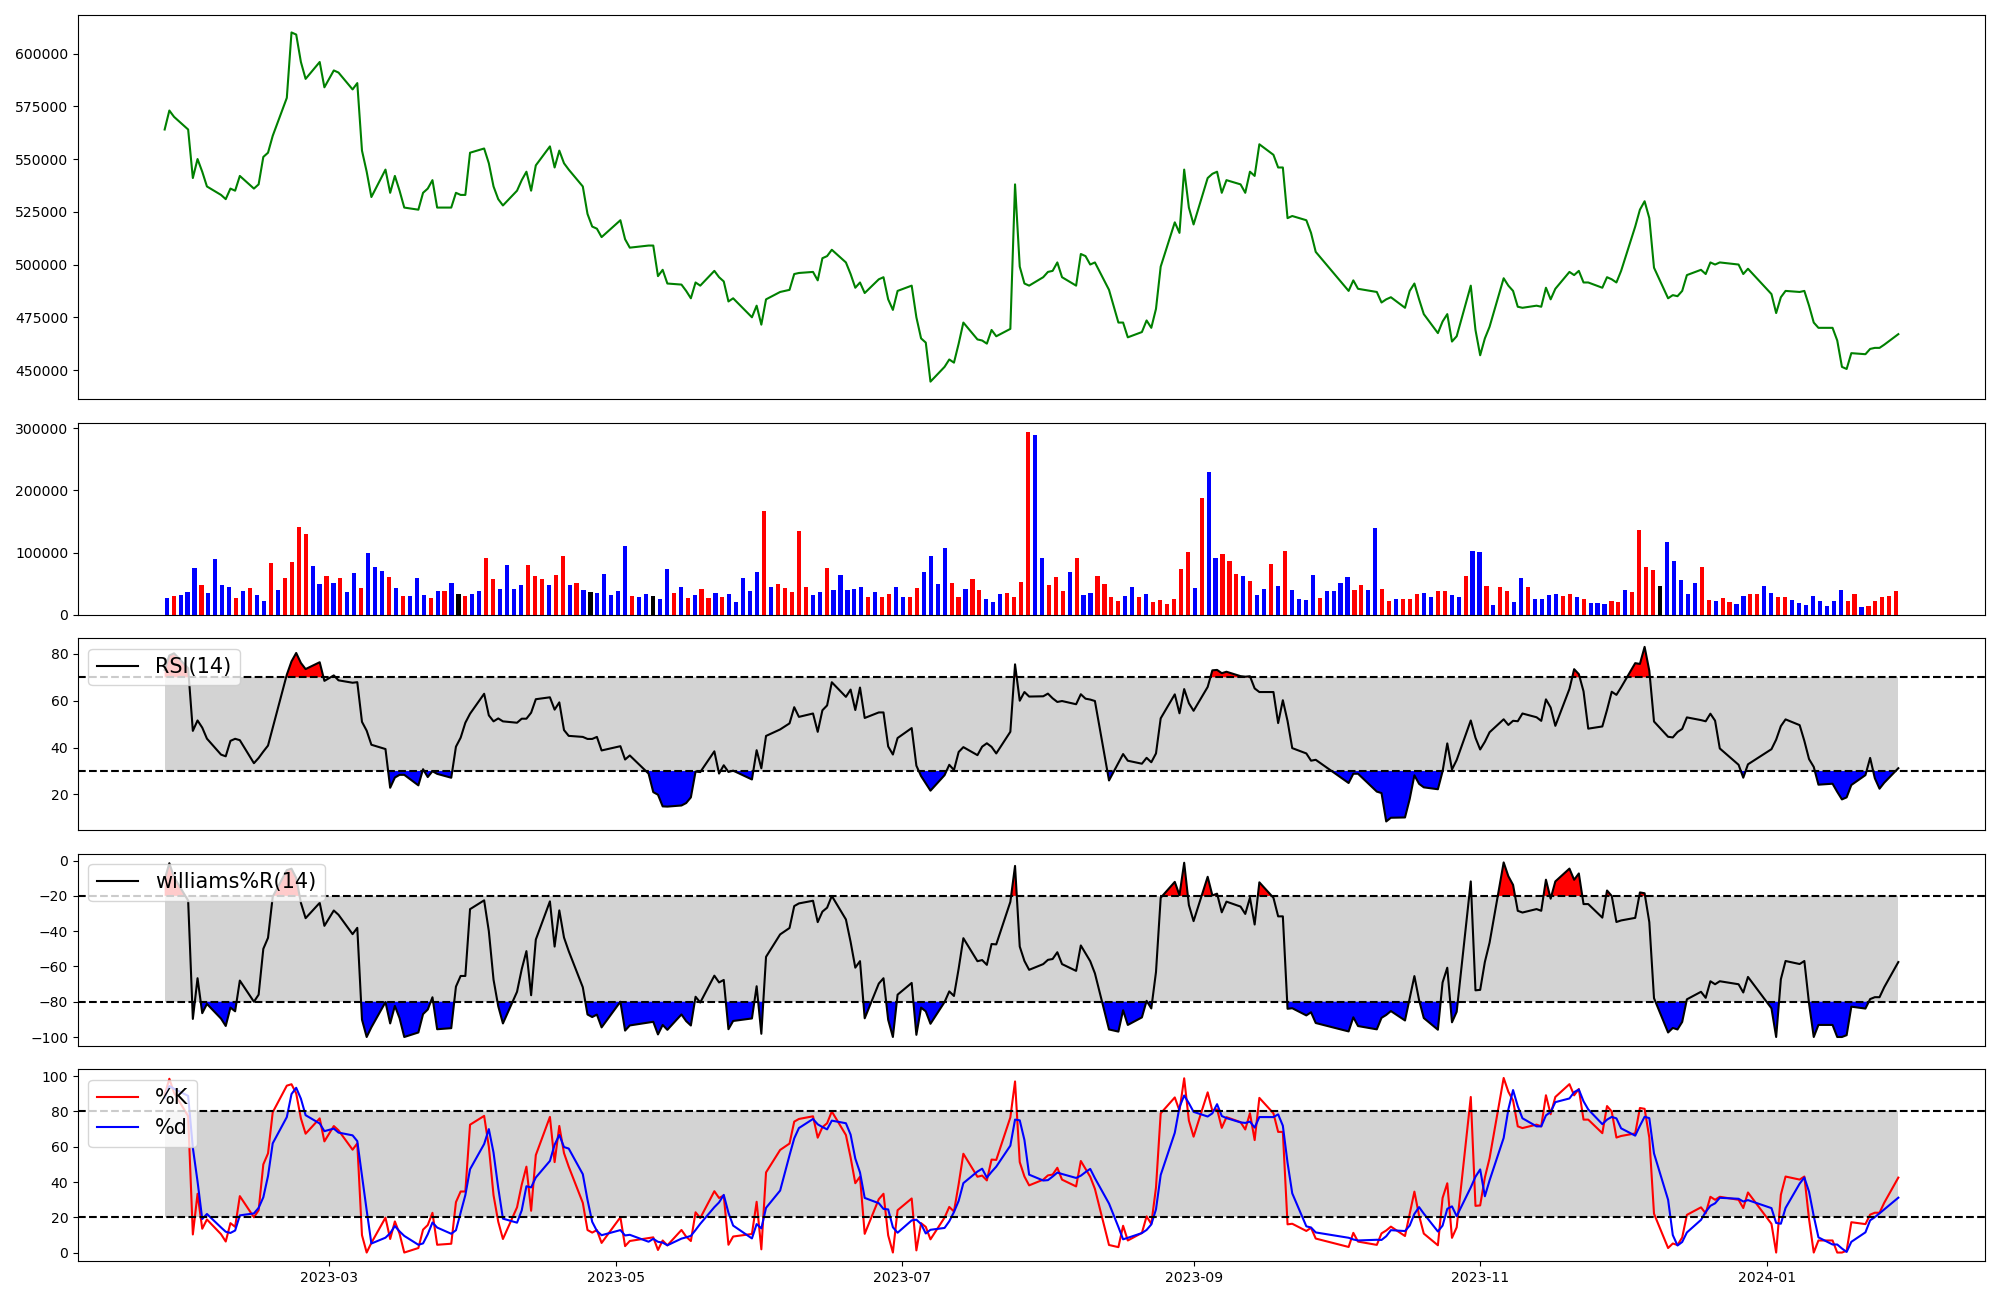Click the red legend line next to %K

click(x=117, y=1098)
